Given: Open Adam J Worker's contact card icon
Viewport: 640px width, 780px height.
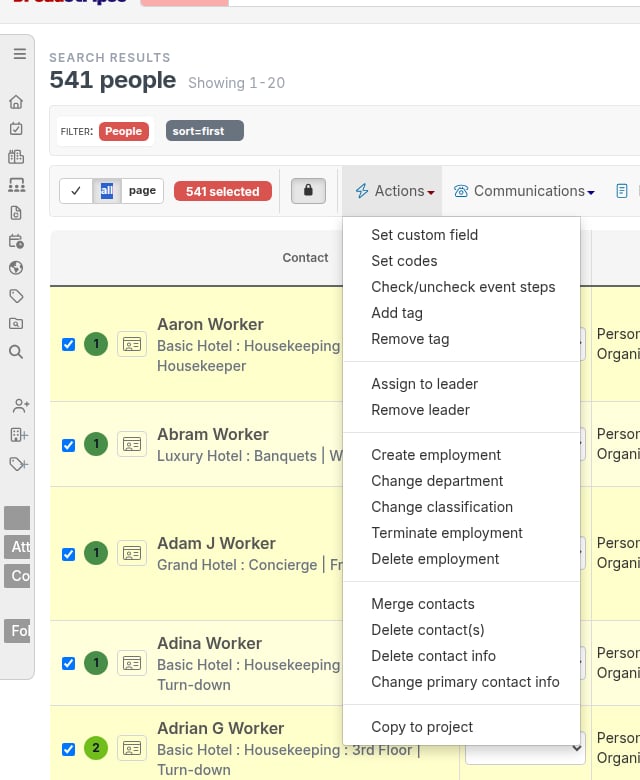Looking at the screenshot, I should click(132, 553).
